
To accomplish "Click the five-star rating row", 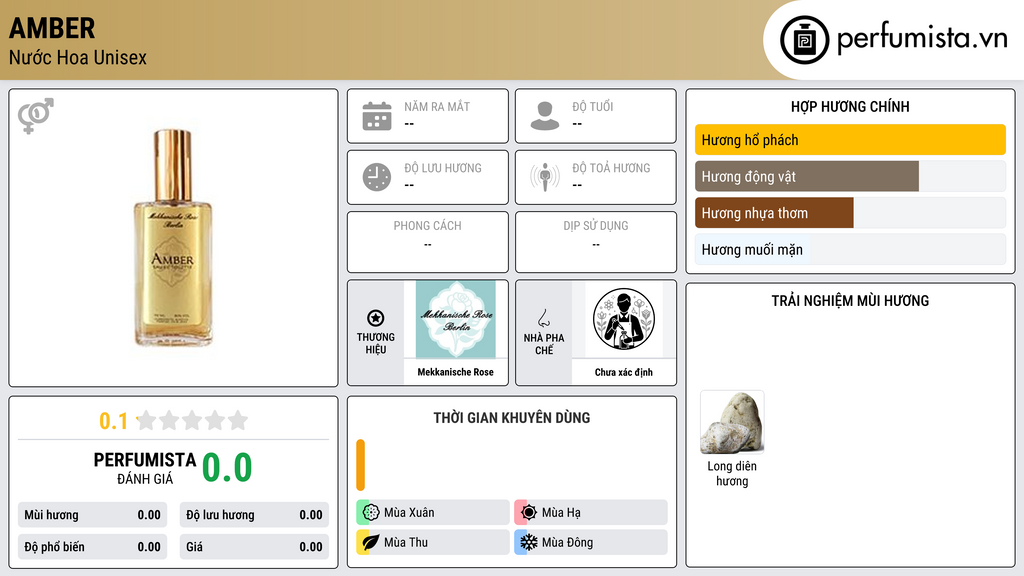I will point(193,420).
